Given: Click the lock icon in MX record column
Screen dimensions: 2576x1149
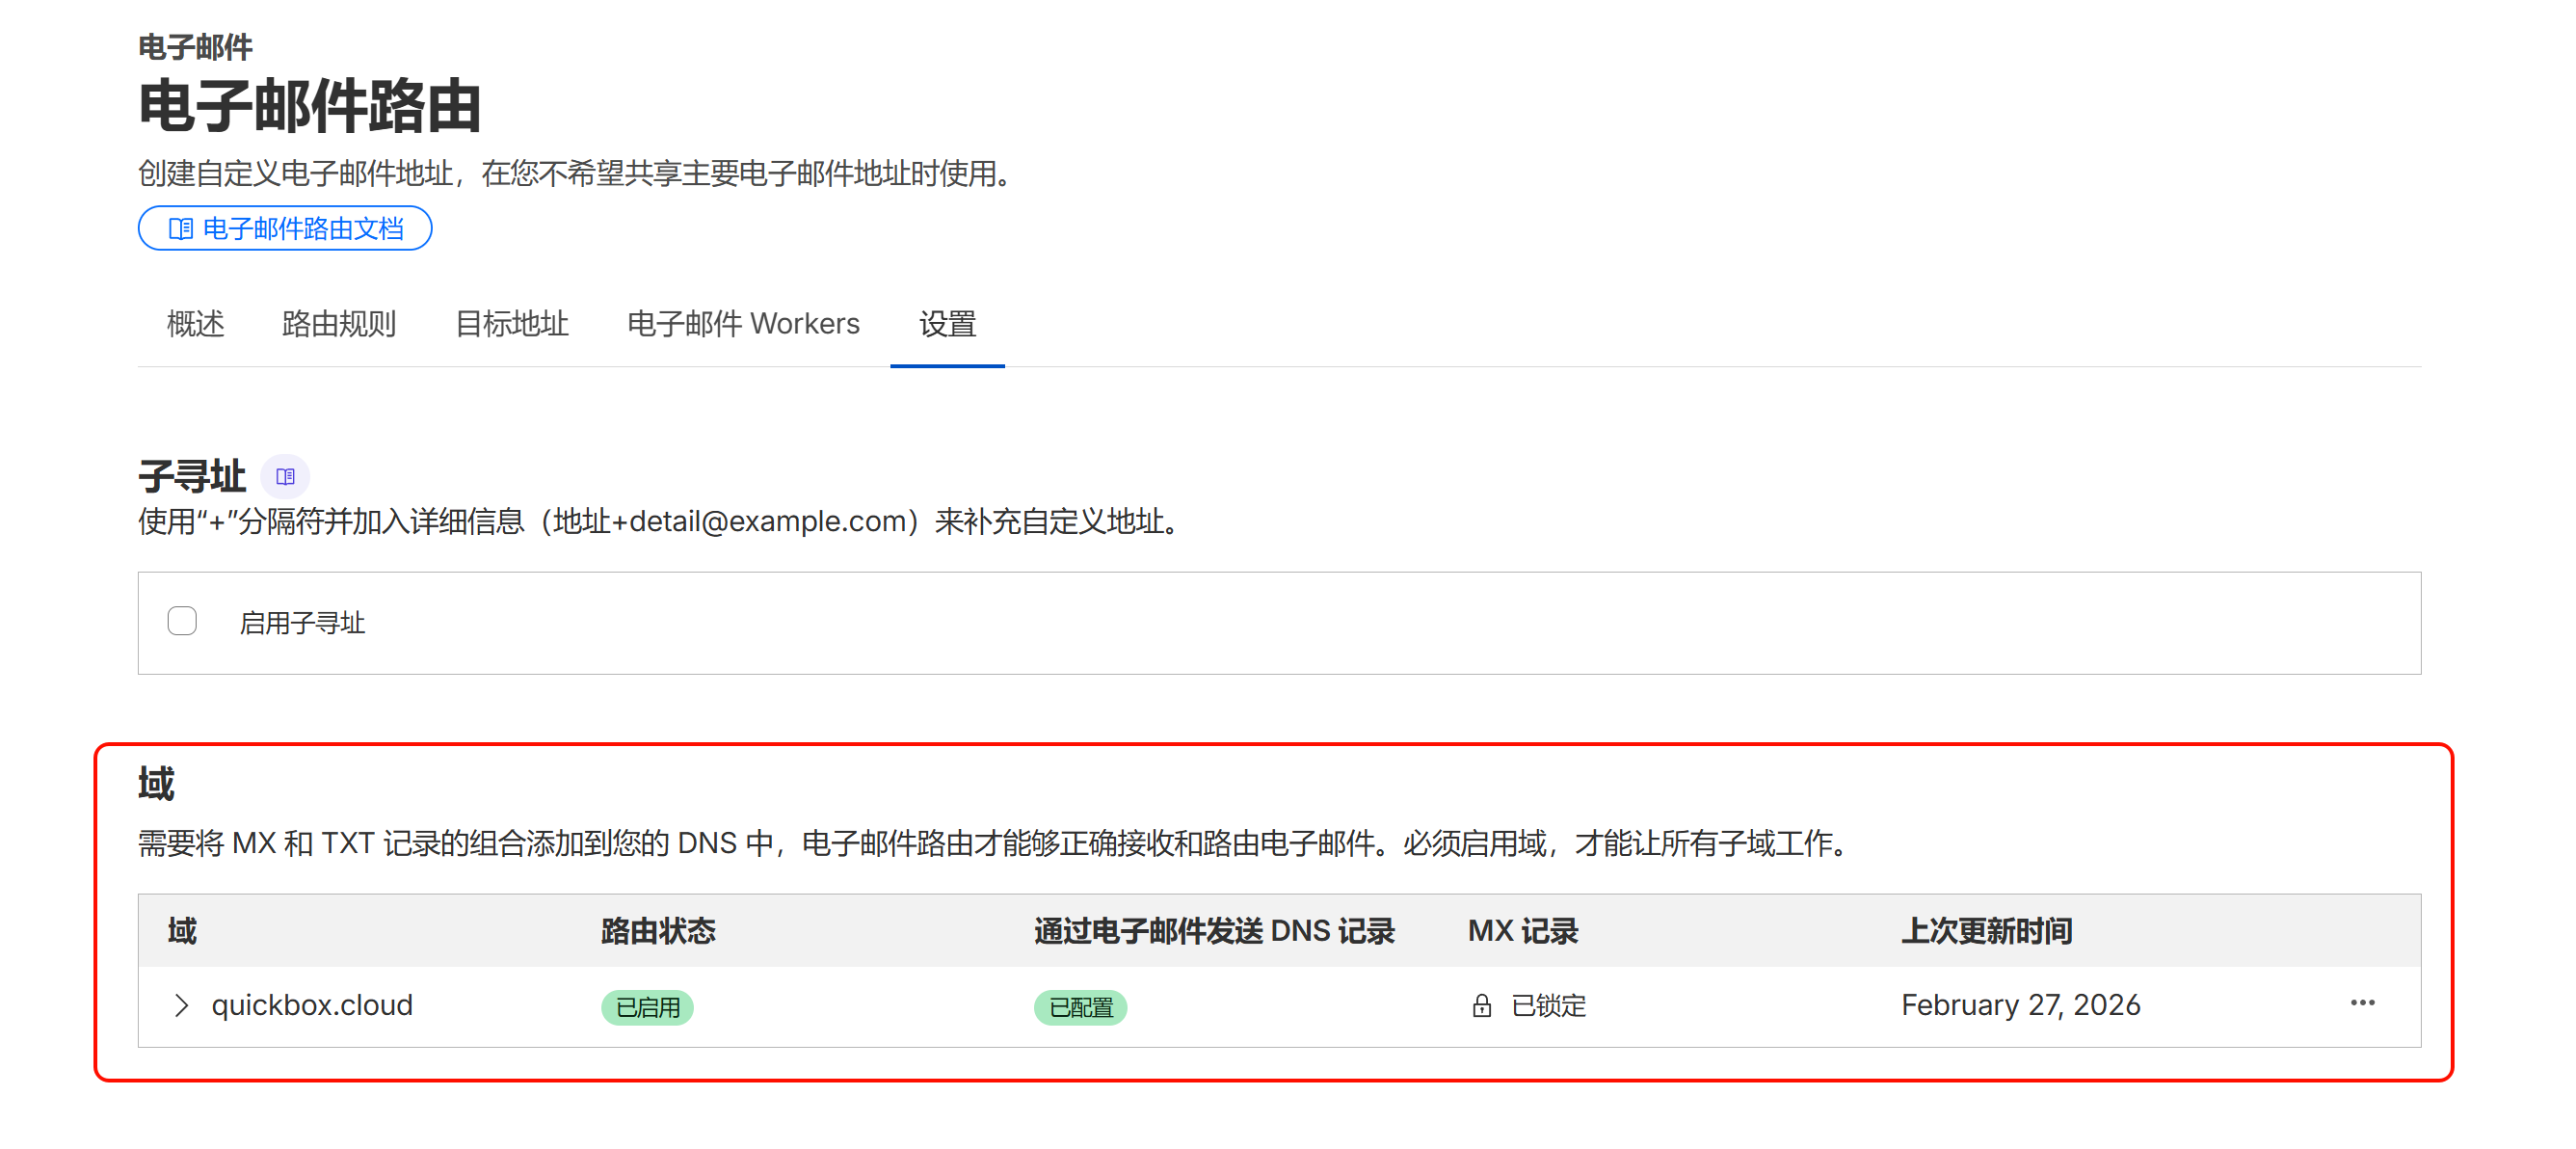Looking at the screenshot, I should pos(1481,1005).
